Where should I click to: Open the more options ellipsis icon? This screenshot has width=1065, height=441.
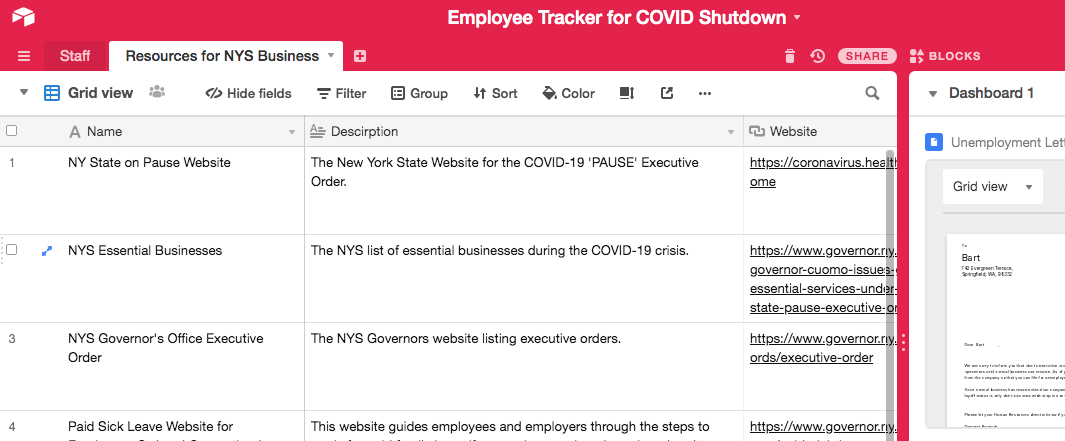click(x=705, y=93)
